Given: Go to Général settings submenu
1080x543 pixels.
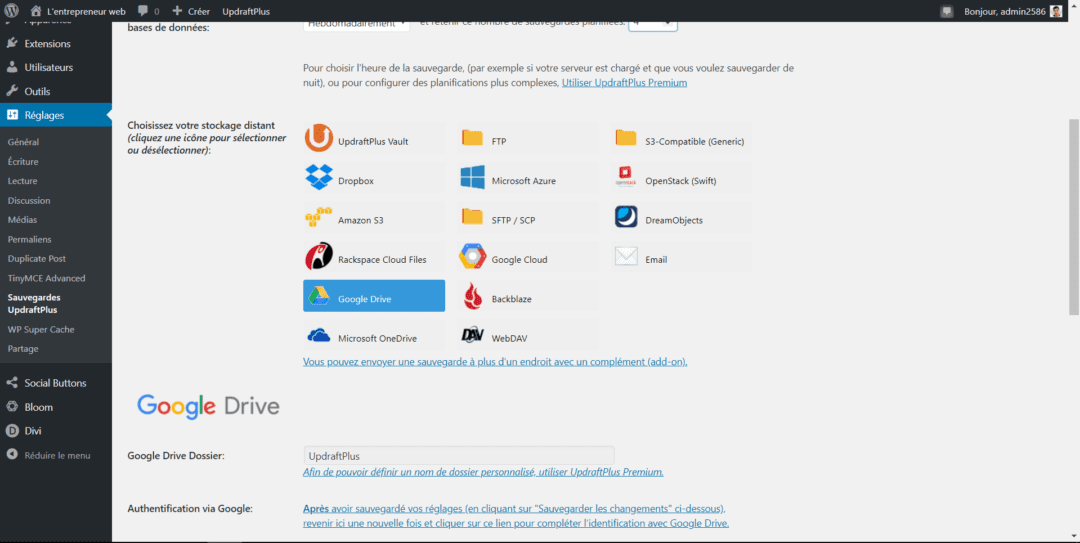Looking at the screenshot, I should (x=23, y=142).
